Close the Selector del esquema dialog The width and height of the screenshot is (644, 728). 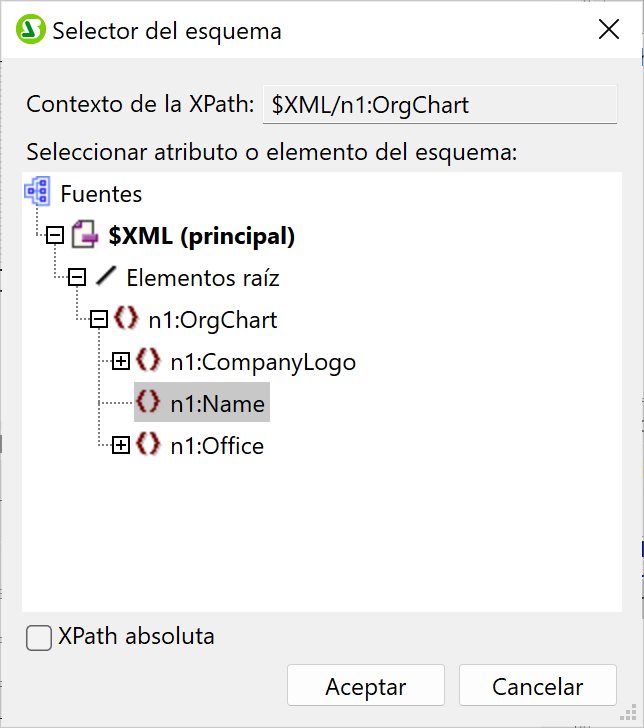coord(609,30)
